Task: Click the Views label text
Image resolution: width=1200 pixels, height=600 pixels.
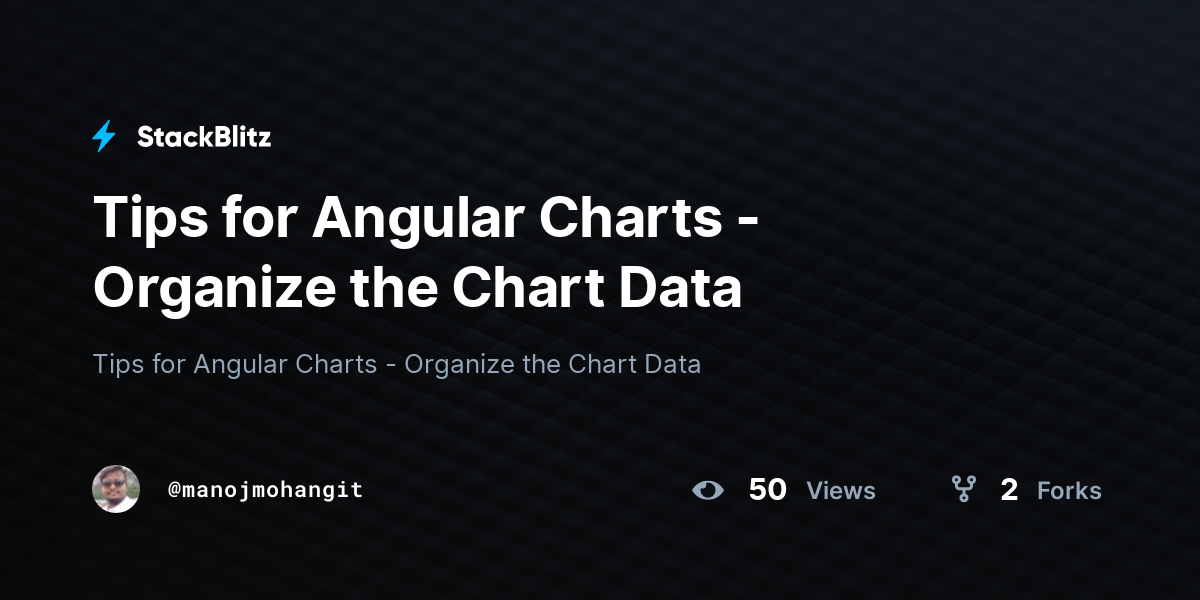Action: [841, 491]
